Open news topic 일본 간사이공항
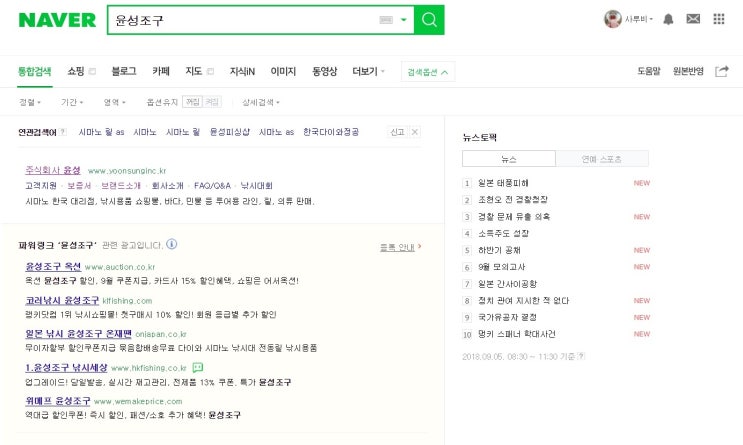743x445 pixels. tap(507, 284)
